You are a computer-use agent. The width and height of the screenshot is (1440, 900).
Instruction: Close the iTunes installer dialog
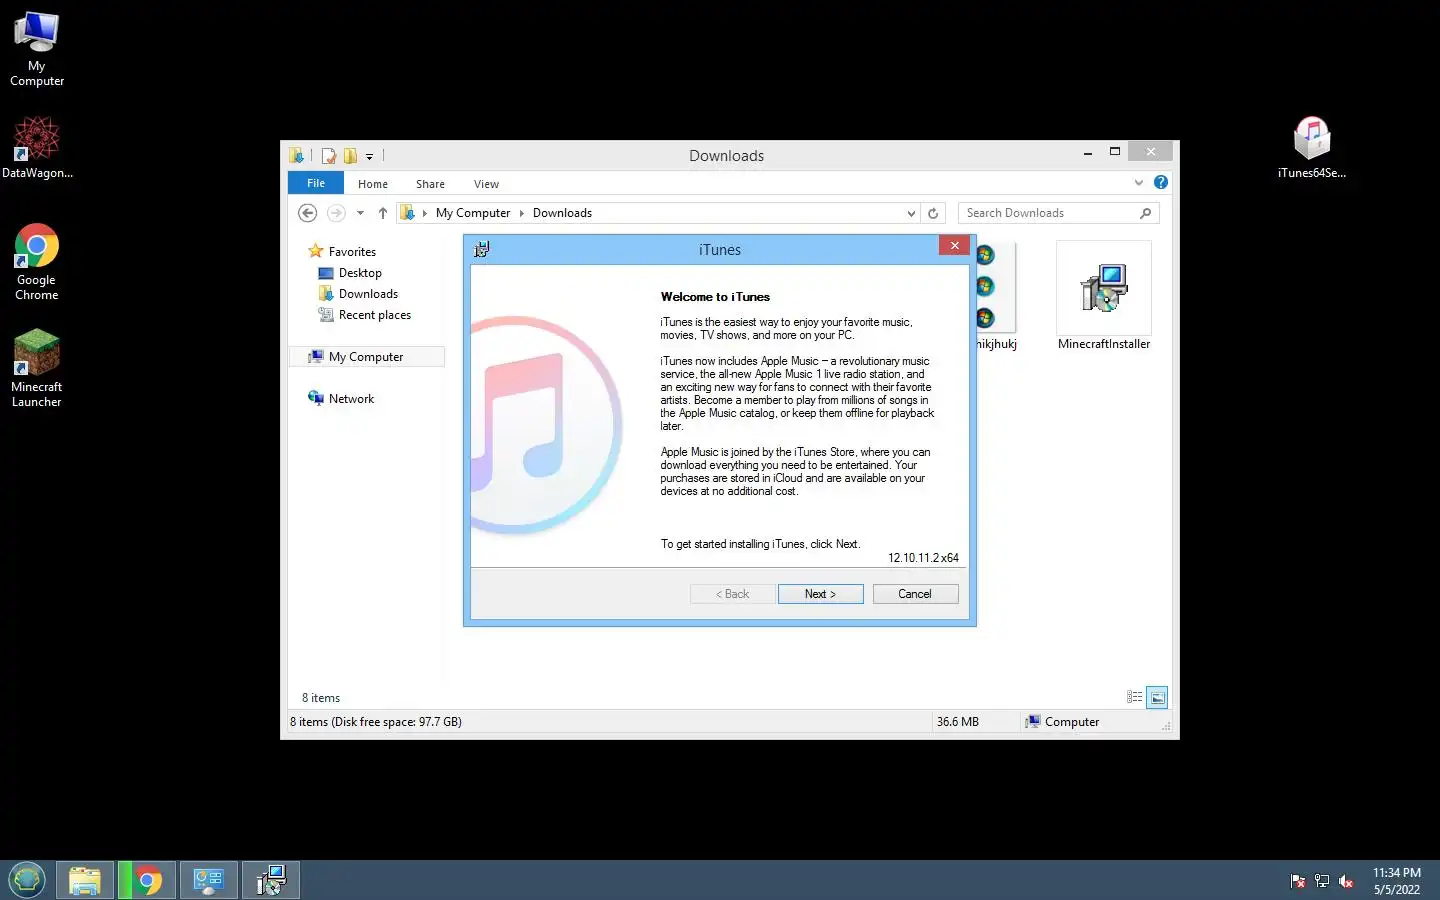click(x=954, y=246)
